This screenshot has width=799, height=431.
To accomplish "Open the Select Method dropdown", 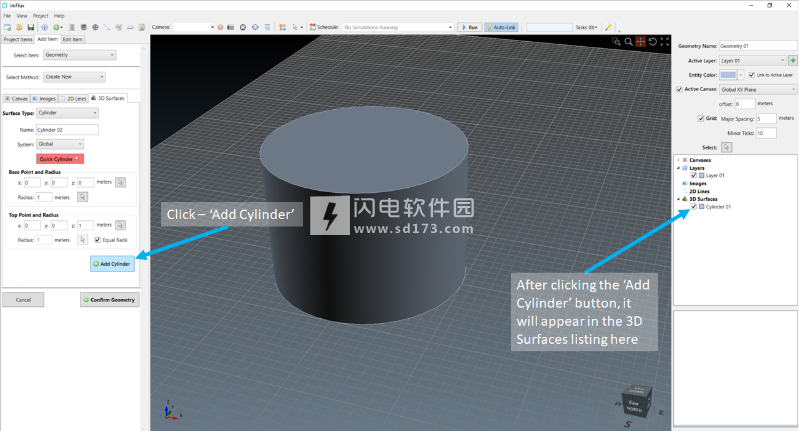I will pos(74,77).
